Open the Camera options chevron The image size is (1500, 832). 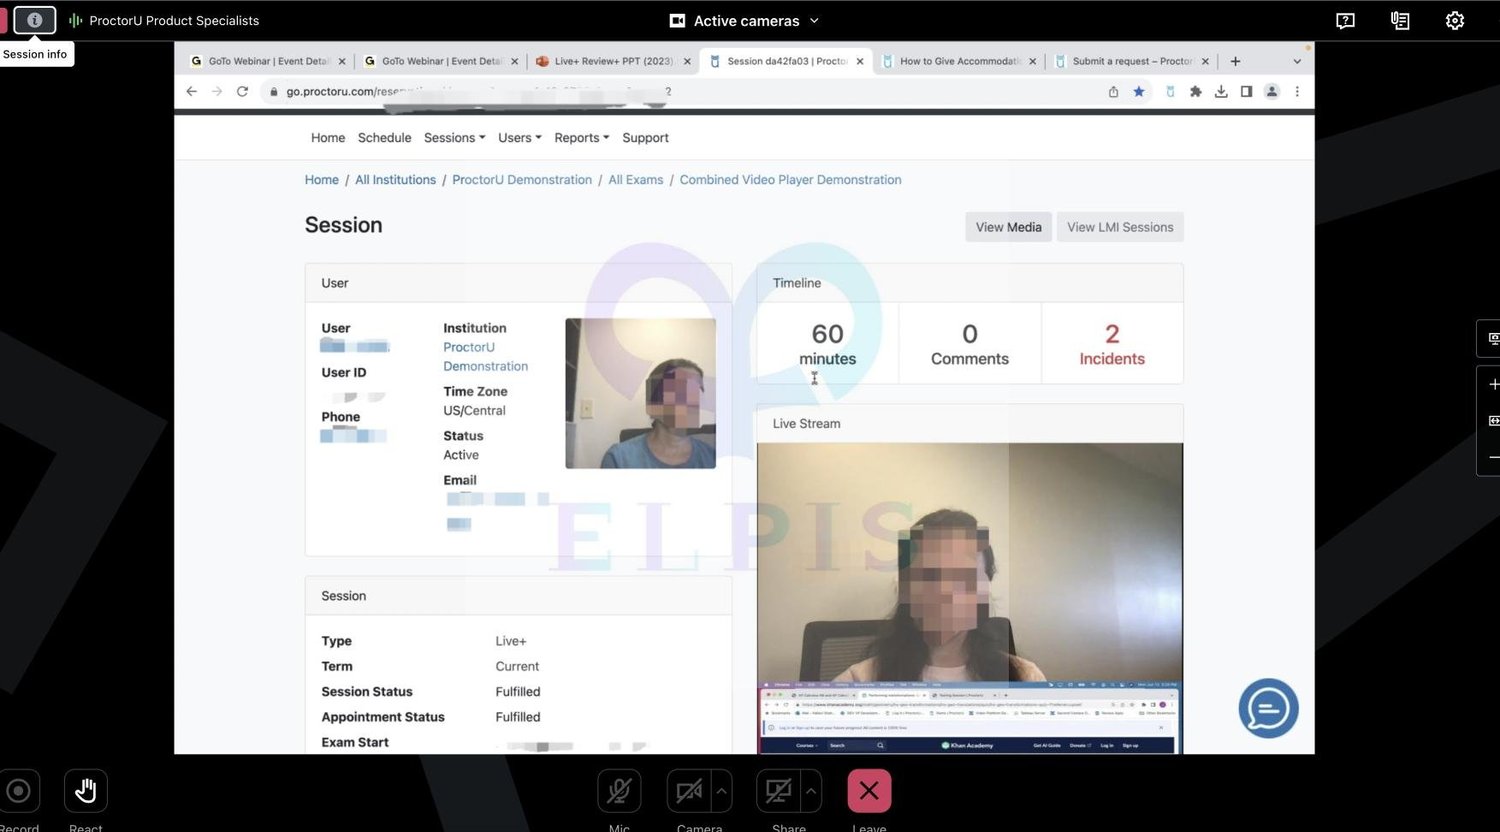pos(722,791)
